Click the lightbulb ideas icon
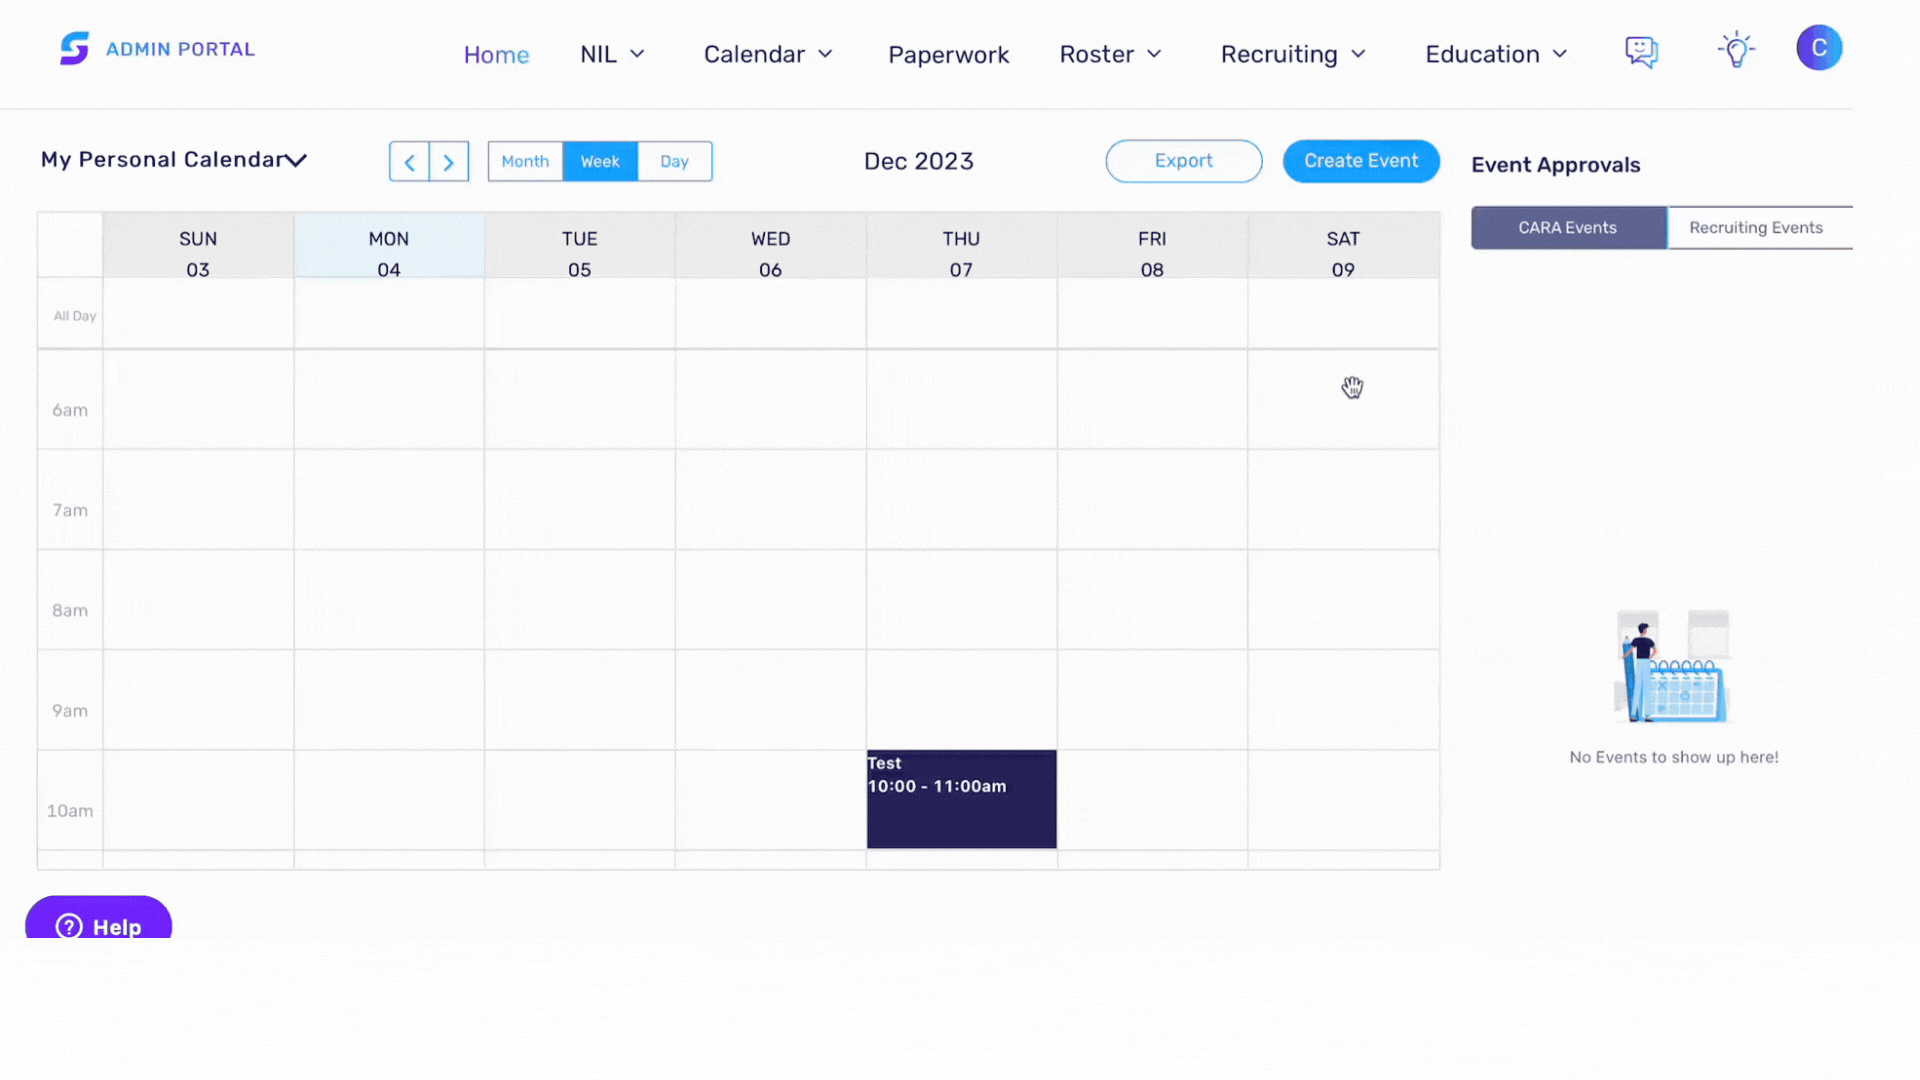 [1736, 50]
